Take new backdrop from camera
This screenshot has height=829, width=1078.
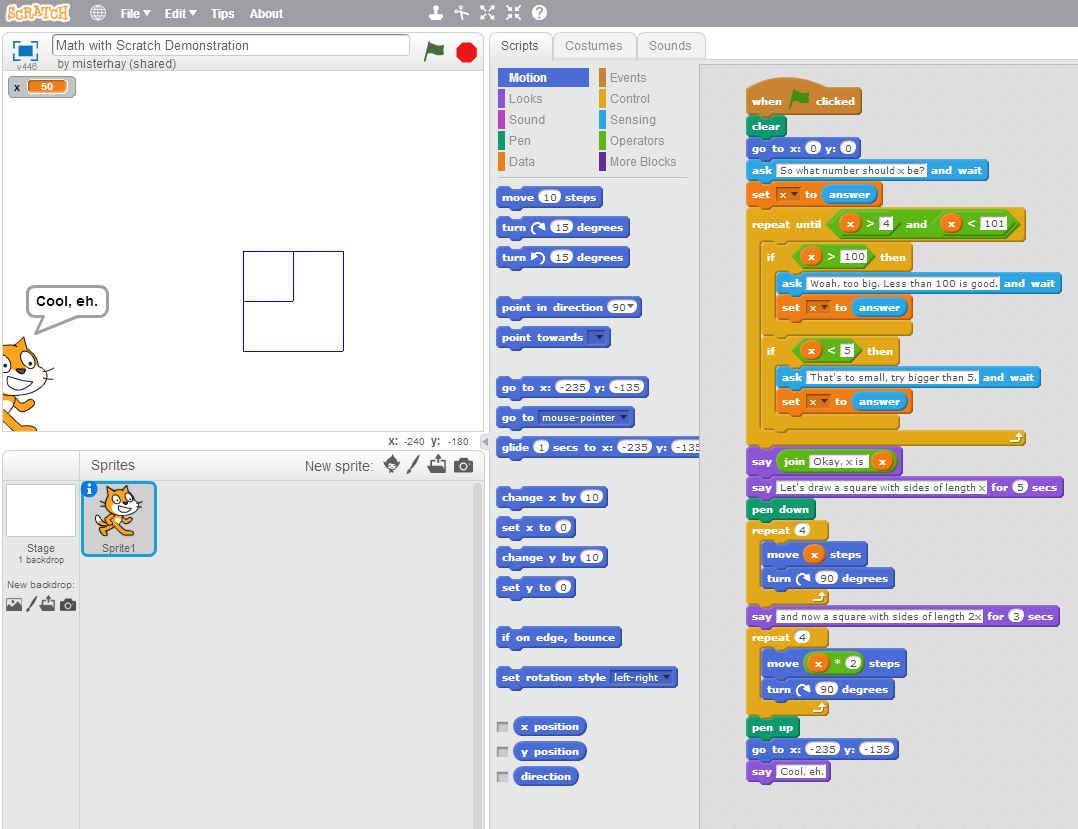point(67,605)
